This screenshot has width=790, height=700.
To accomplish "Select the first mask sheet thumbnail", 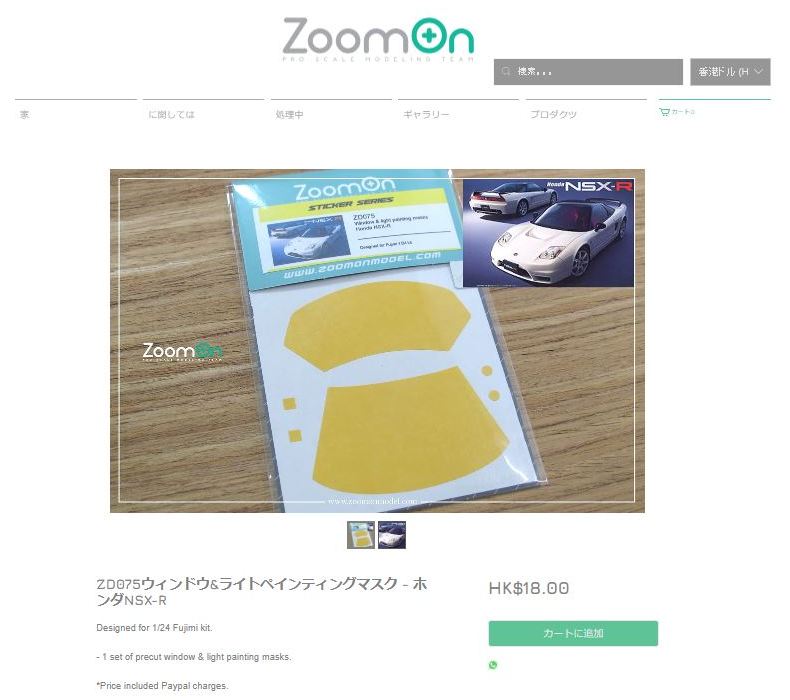I will click(x=361, y=535).
